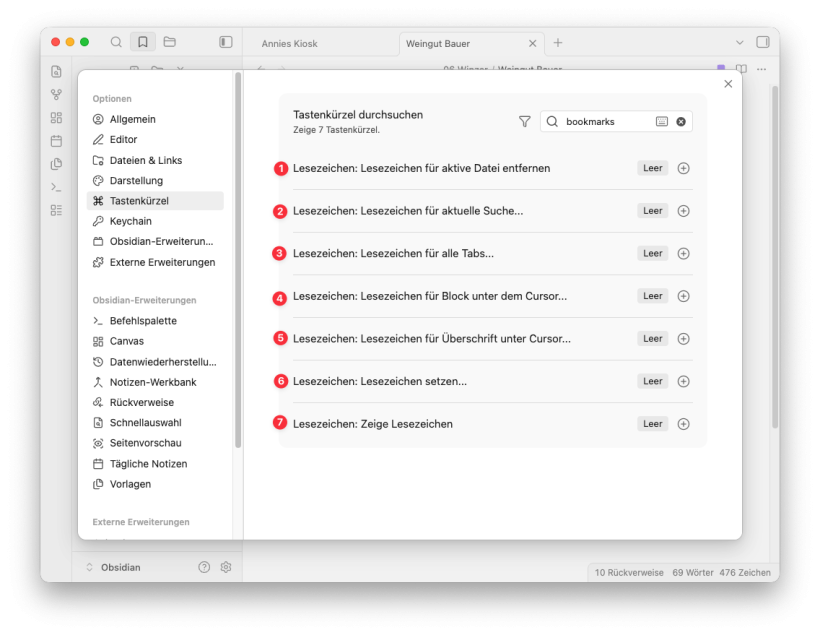Add hotkey for 'Lesezeichen setzen...'
820x635 pixels.
[683, 381]
